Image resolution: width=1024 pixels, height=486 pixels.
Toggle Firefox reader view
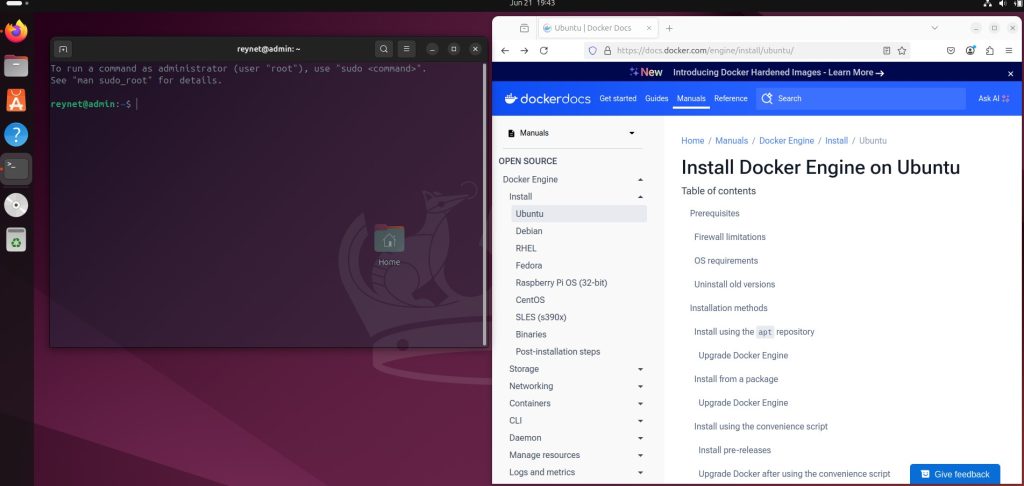pyautogui.click(x=886, y=50)
